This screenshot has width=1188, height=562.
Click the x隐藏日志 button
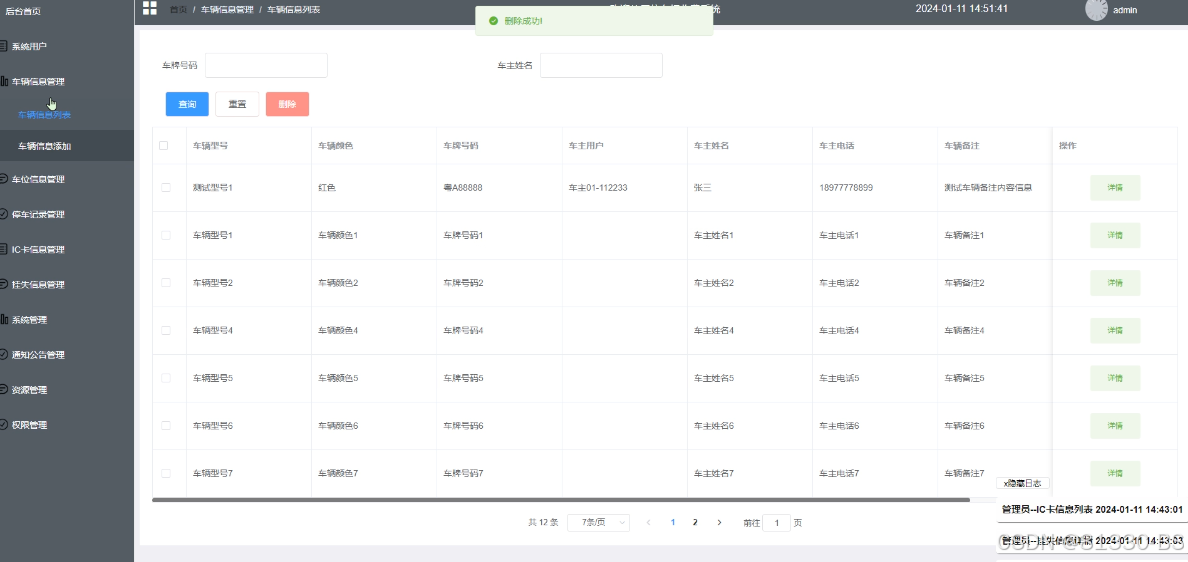(x=1023, y=483)
